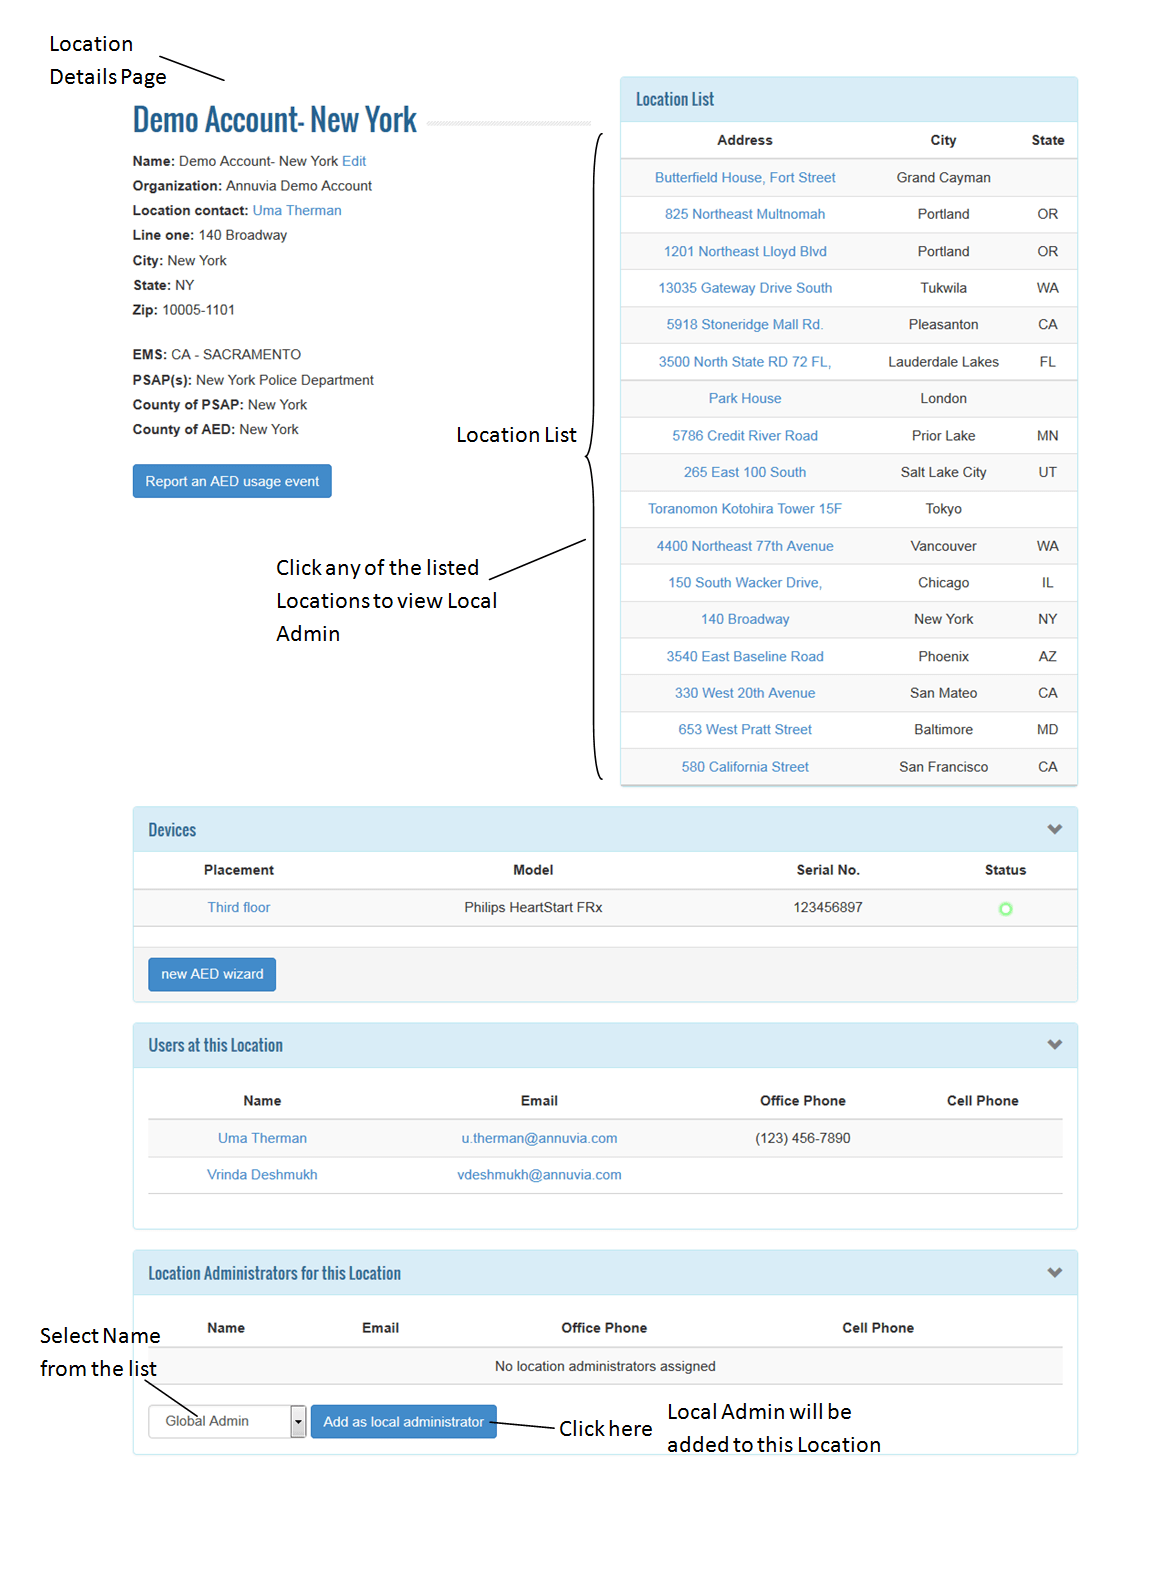Open 4400 Northeast 77th Avenue location
The height and width of the screenshot is (1572, 1168).
[745, 546]
